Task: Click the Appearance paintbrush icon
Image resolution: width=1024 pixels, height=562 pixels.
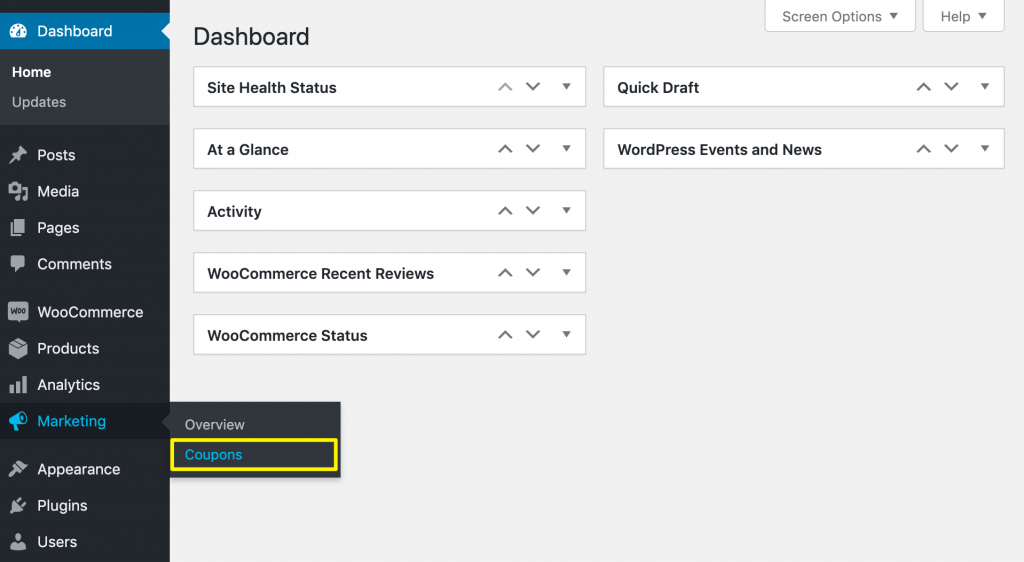Action: [x=18, y=469]
